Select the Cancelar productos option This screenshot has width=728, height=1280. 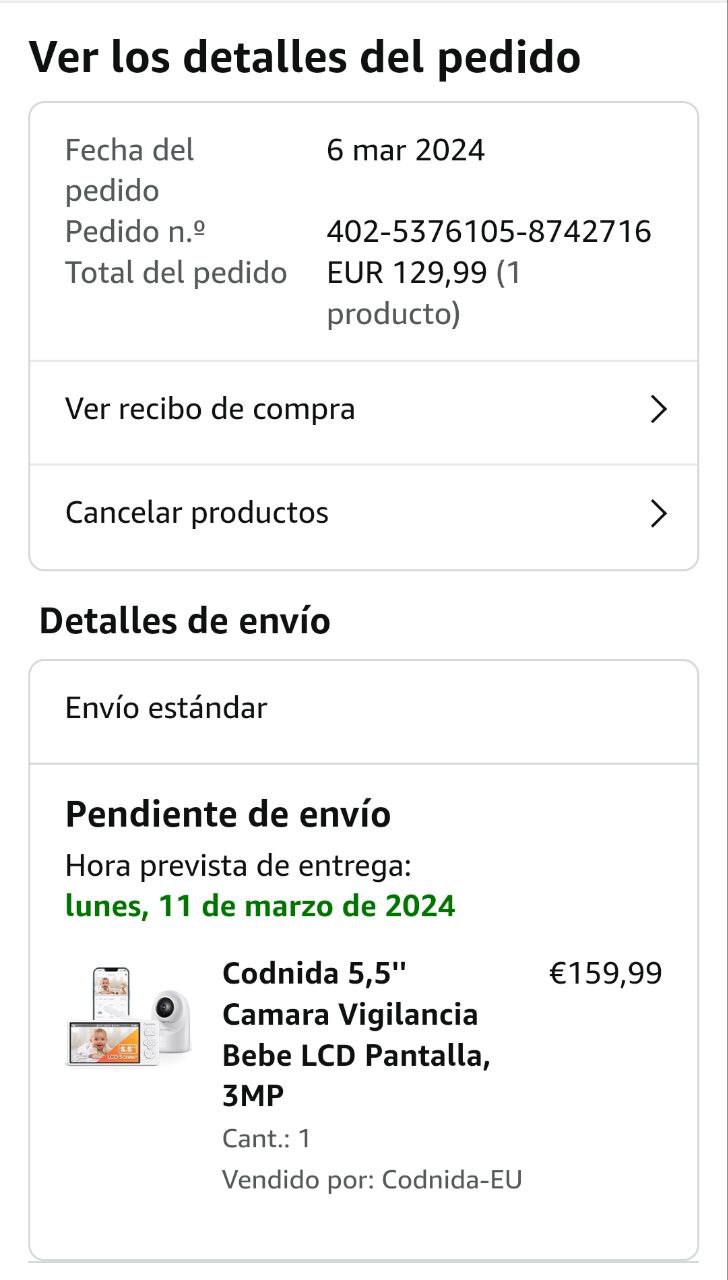[x=197, y=513]
